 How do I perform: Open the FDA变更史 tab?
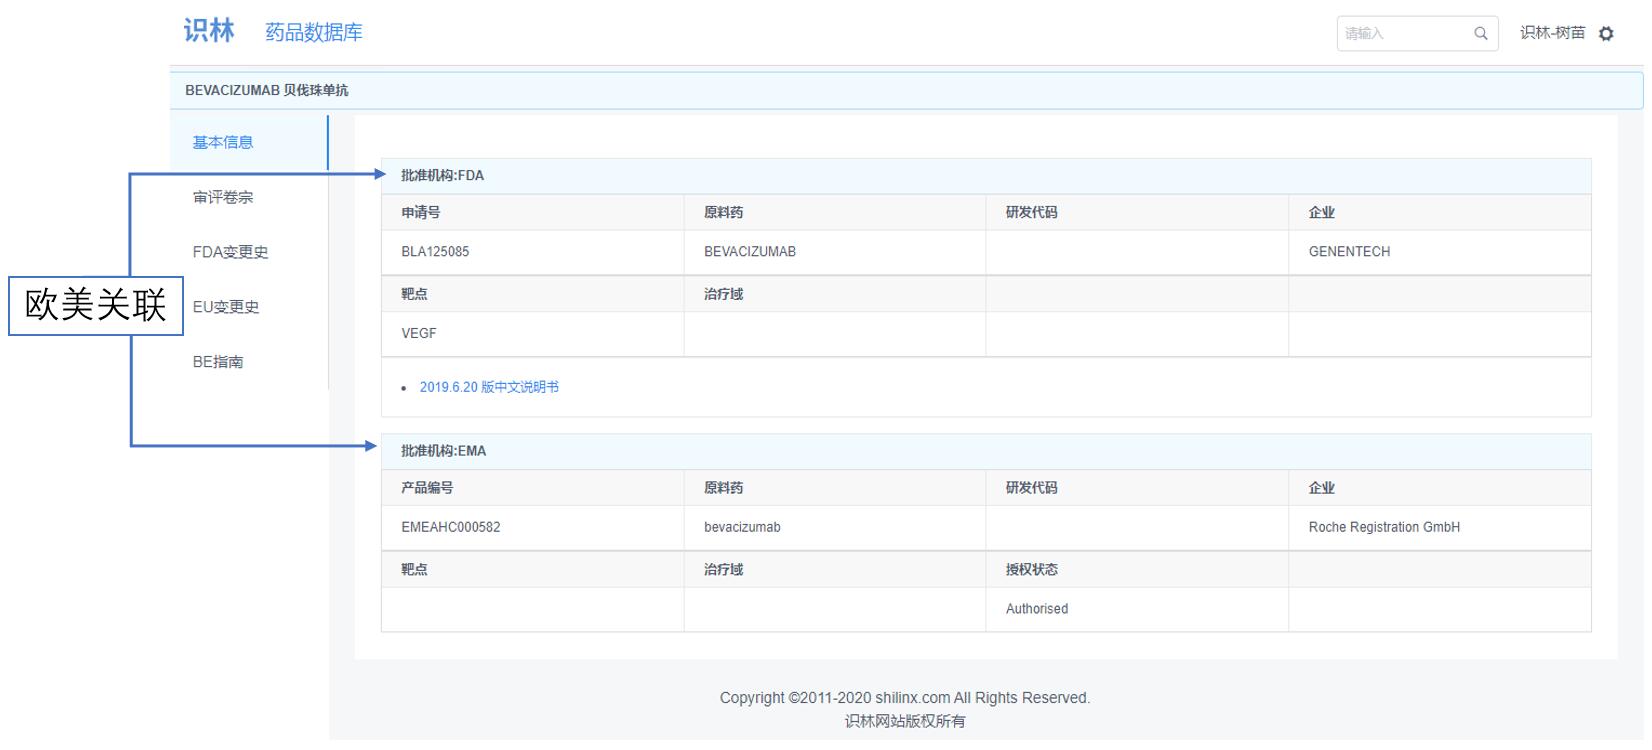230,253
